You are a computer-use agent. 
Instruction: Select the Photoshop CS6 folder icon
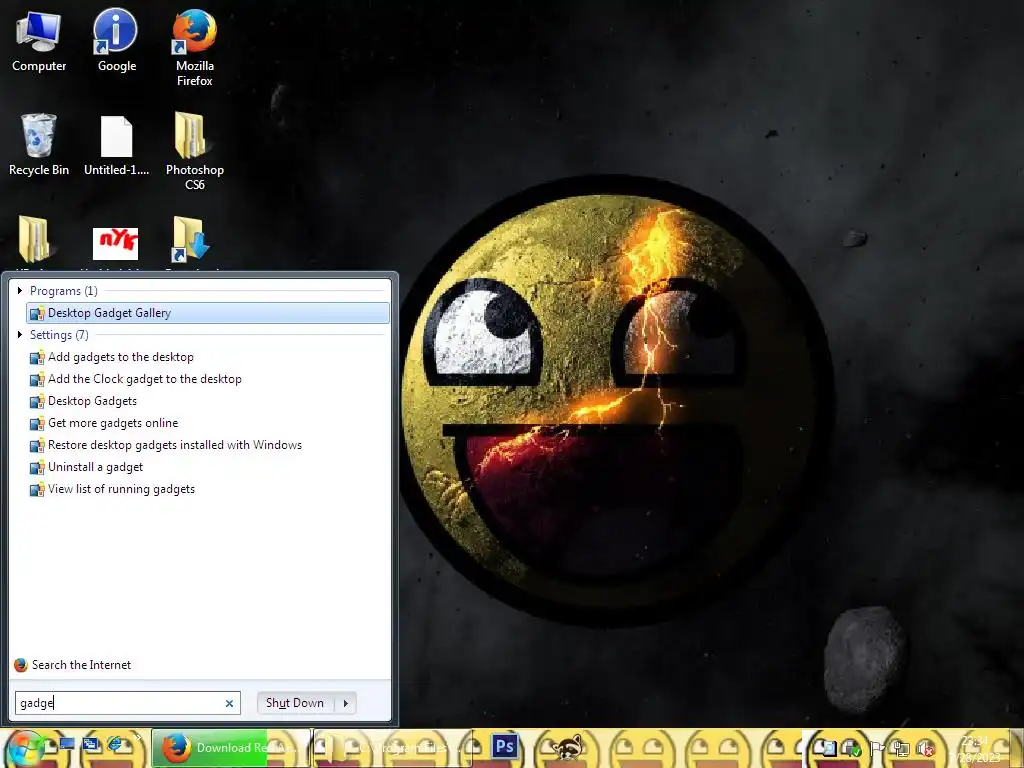194,152
